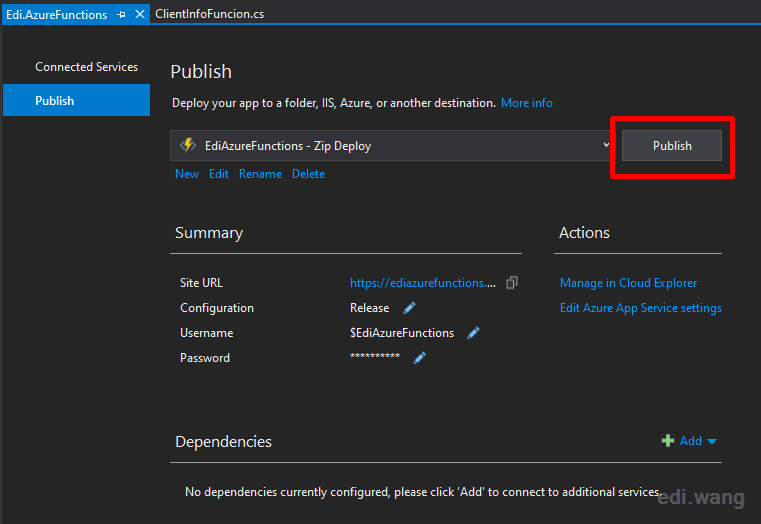Click the Publish button
Viewport: 761px width, 524px height.
672,146
